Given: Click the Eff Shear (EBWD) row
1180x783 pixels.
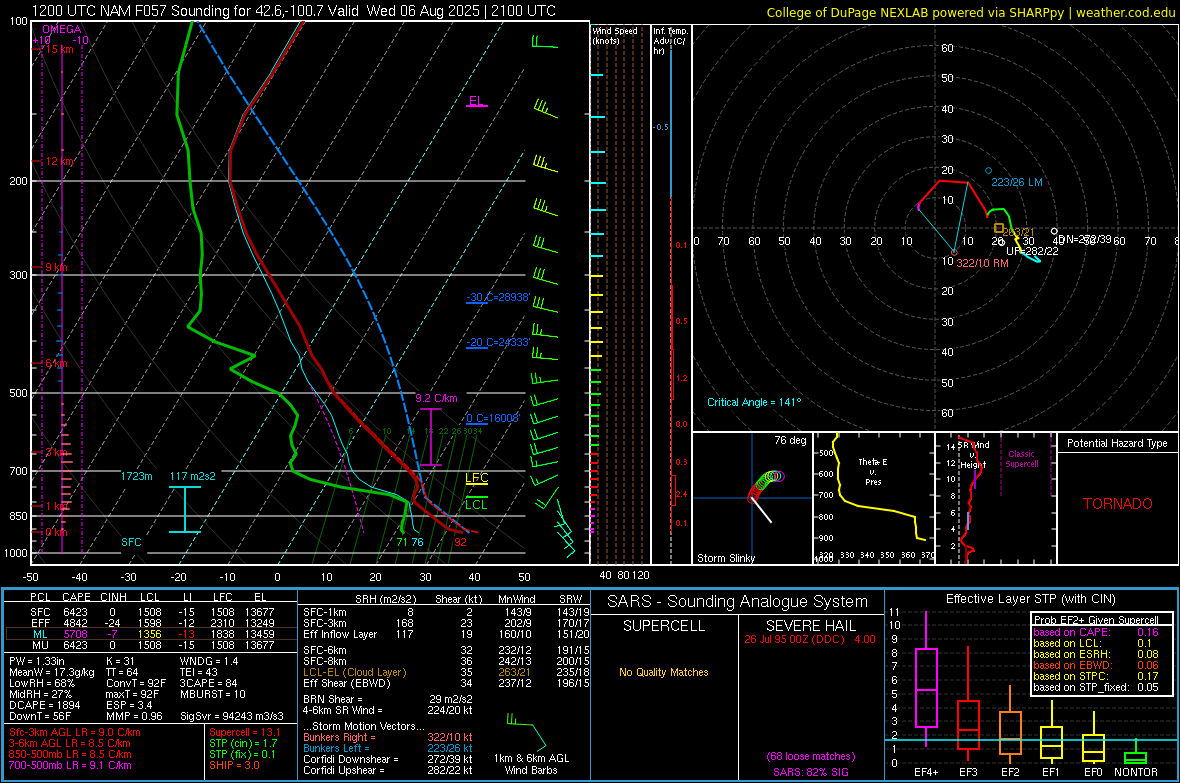Looking at the screenshot, I should [x=446, y=683].
